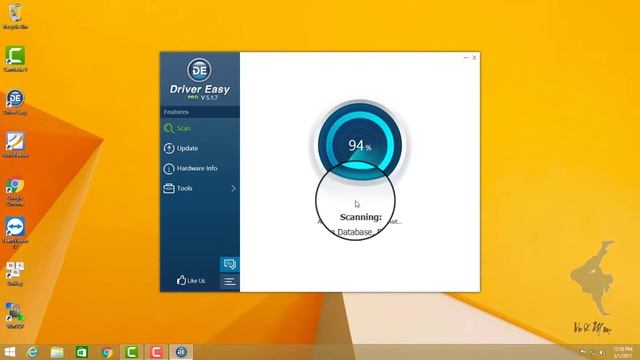The width and height of the screenshot is (640, 360).
Task: Open the Recycle Bin desktop icon
Action: click(x=15, y=16)
